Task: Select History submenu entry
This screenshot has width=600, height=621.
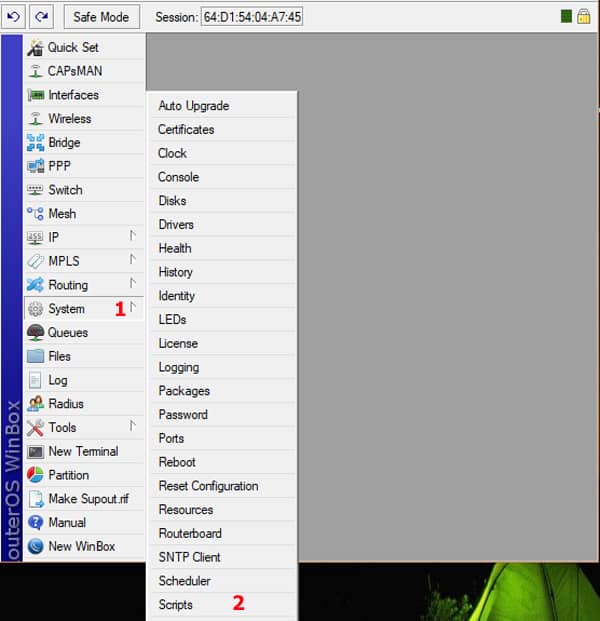Action: point(224,272)
